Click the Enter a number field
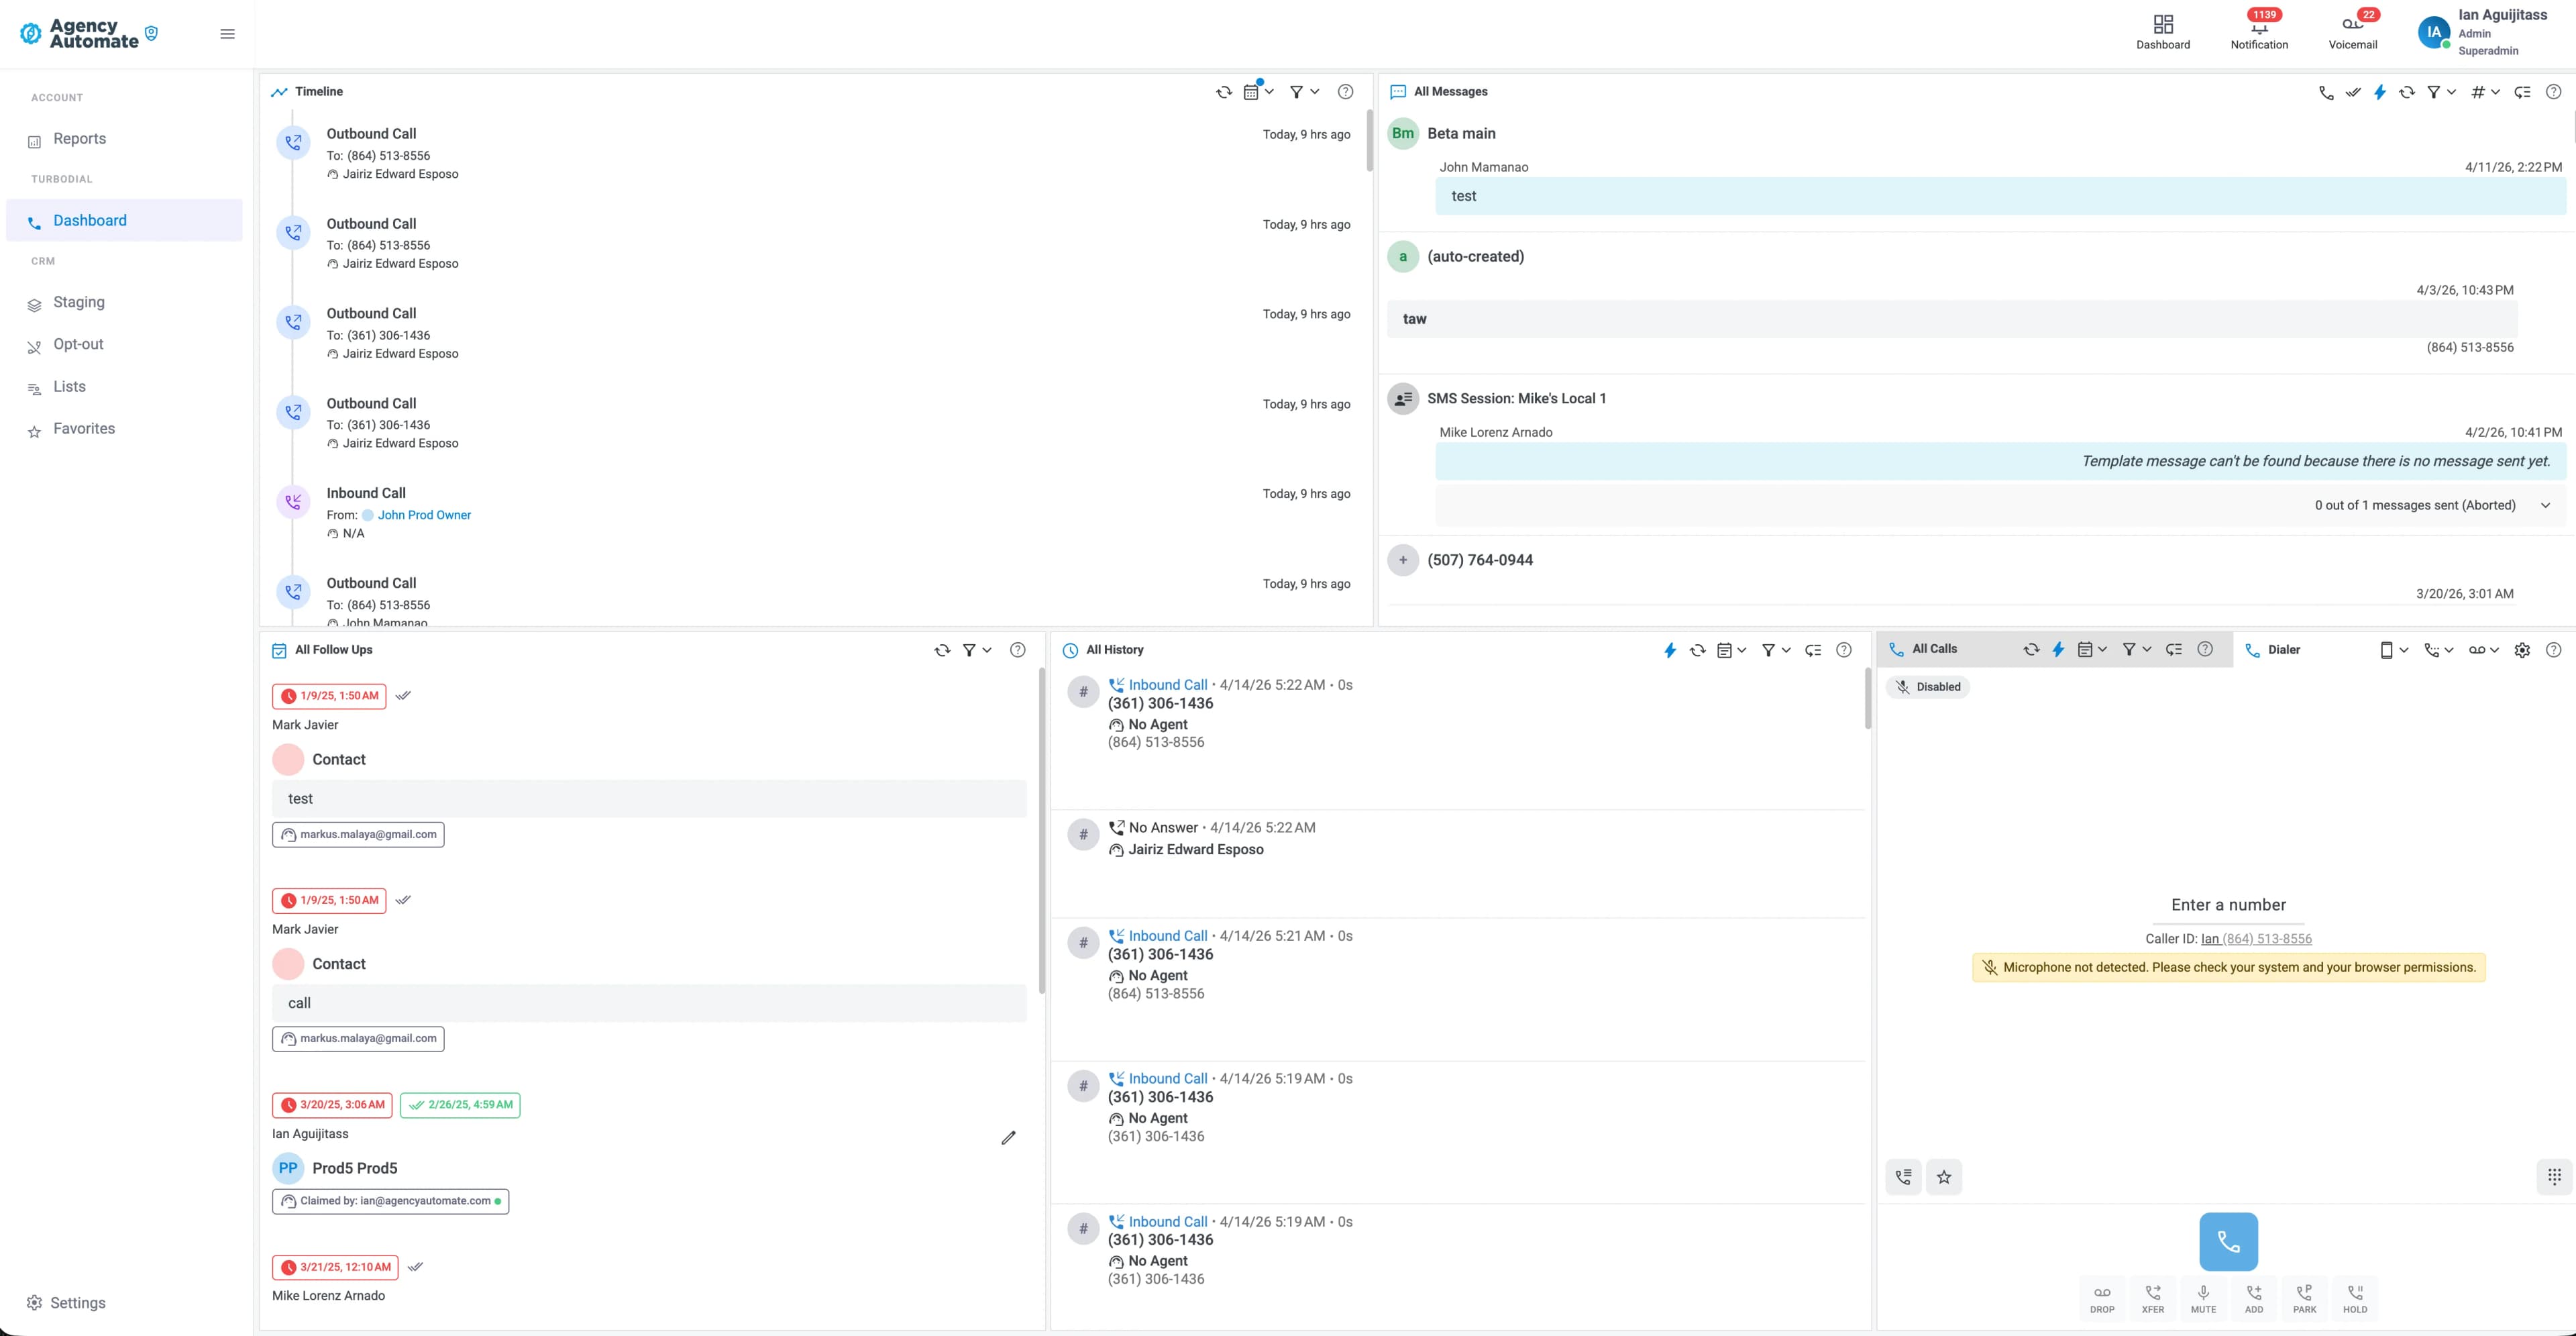 (2228, 905)
